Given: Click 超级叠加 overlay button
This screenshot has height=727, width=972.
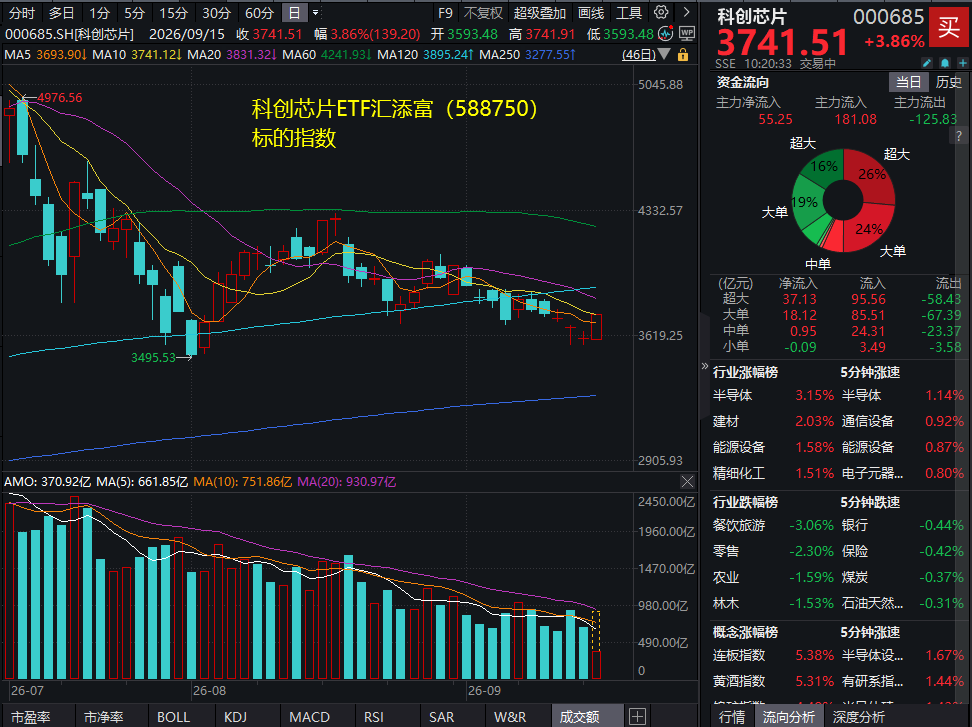Looking at the screenshot, I should (539, 13).
